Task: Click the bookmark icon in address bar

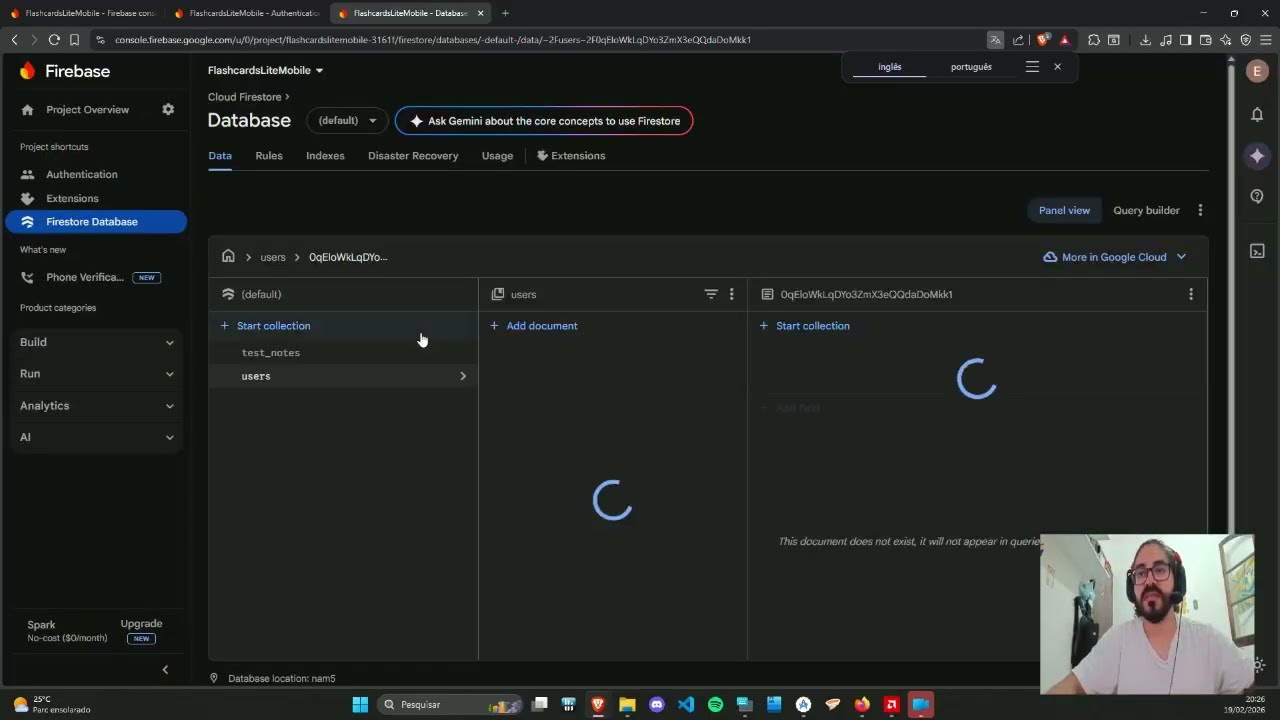Action: tap(74, 40)
